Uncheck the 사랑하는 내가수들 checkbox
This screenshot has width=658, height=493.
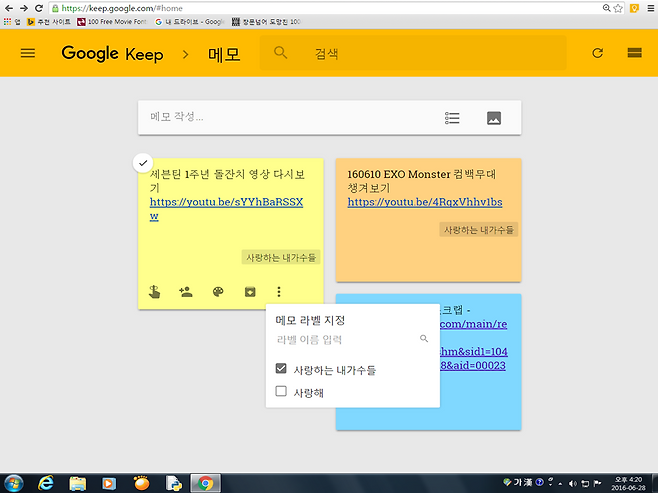pyautogui.click(x=281, y=368)
